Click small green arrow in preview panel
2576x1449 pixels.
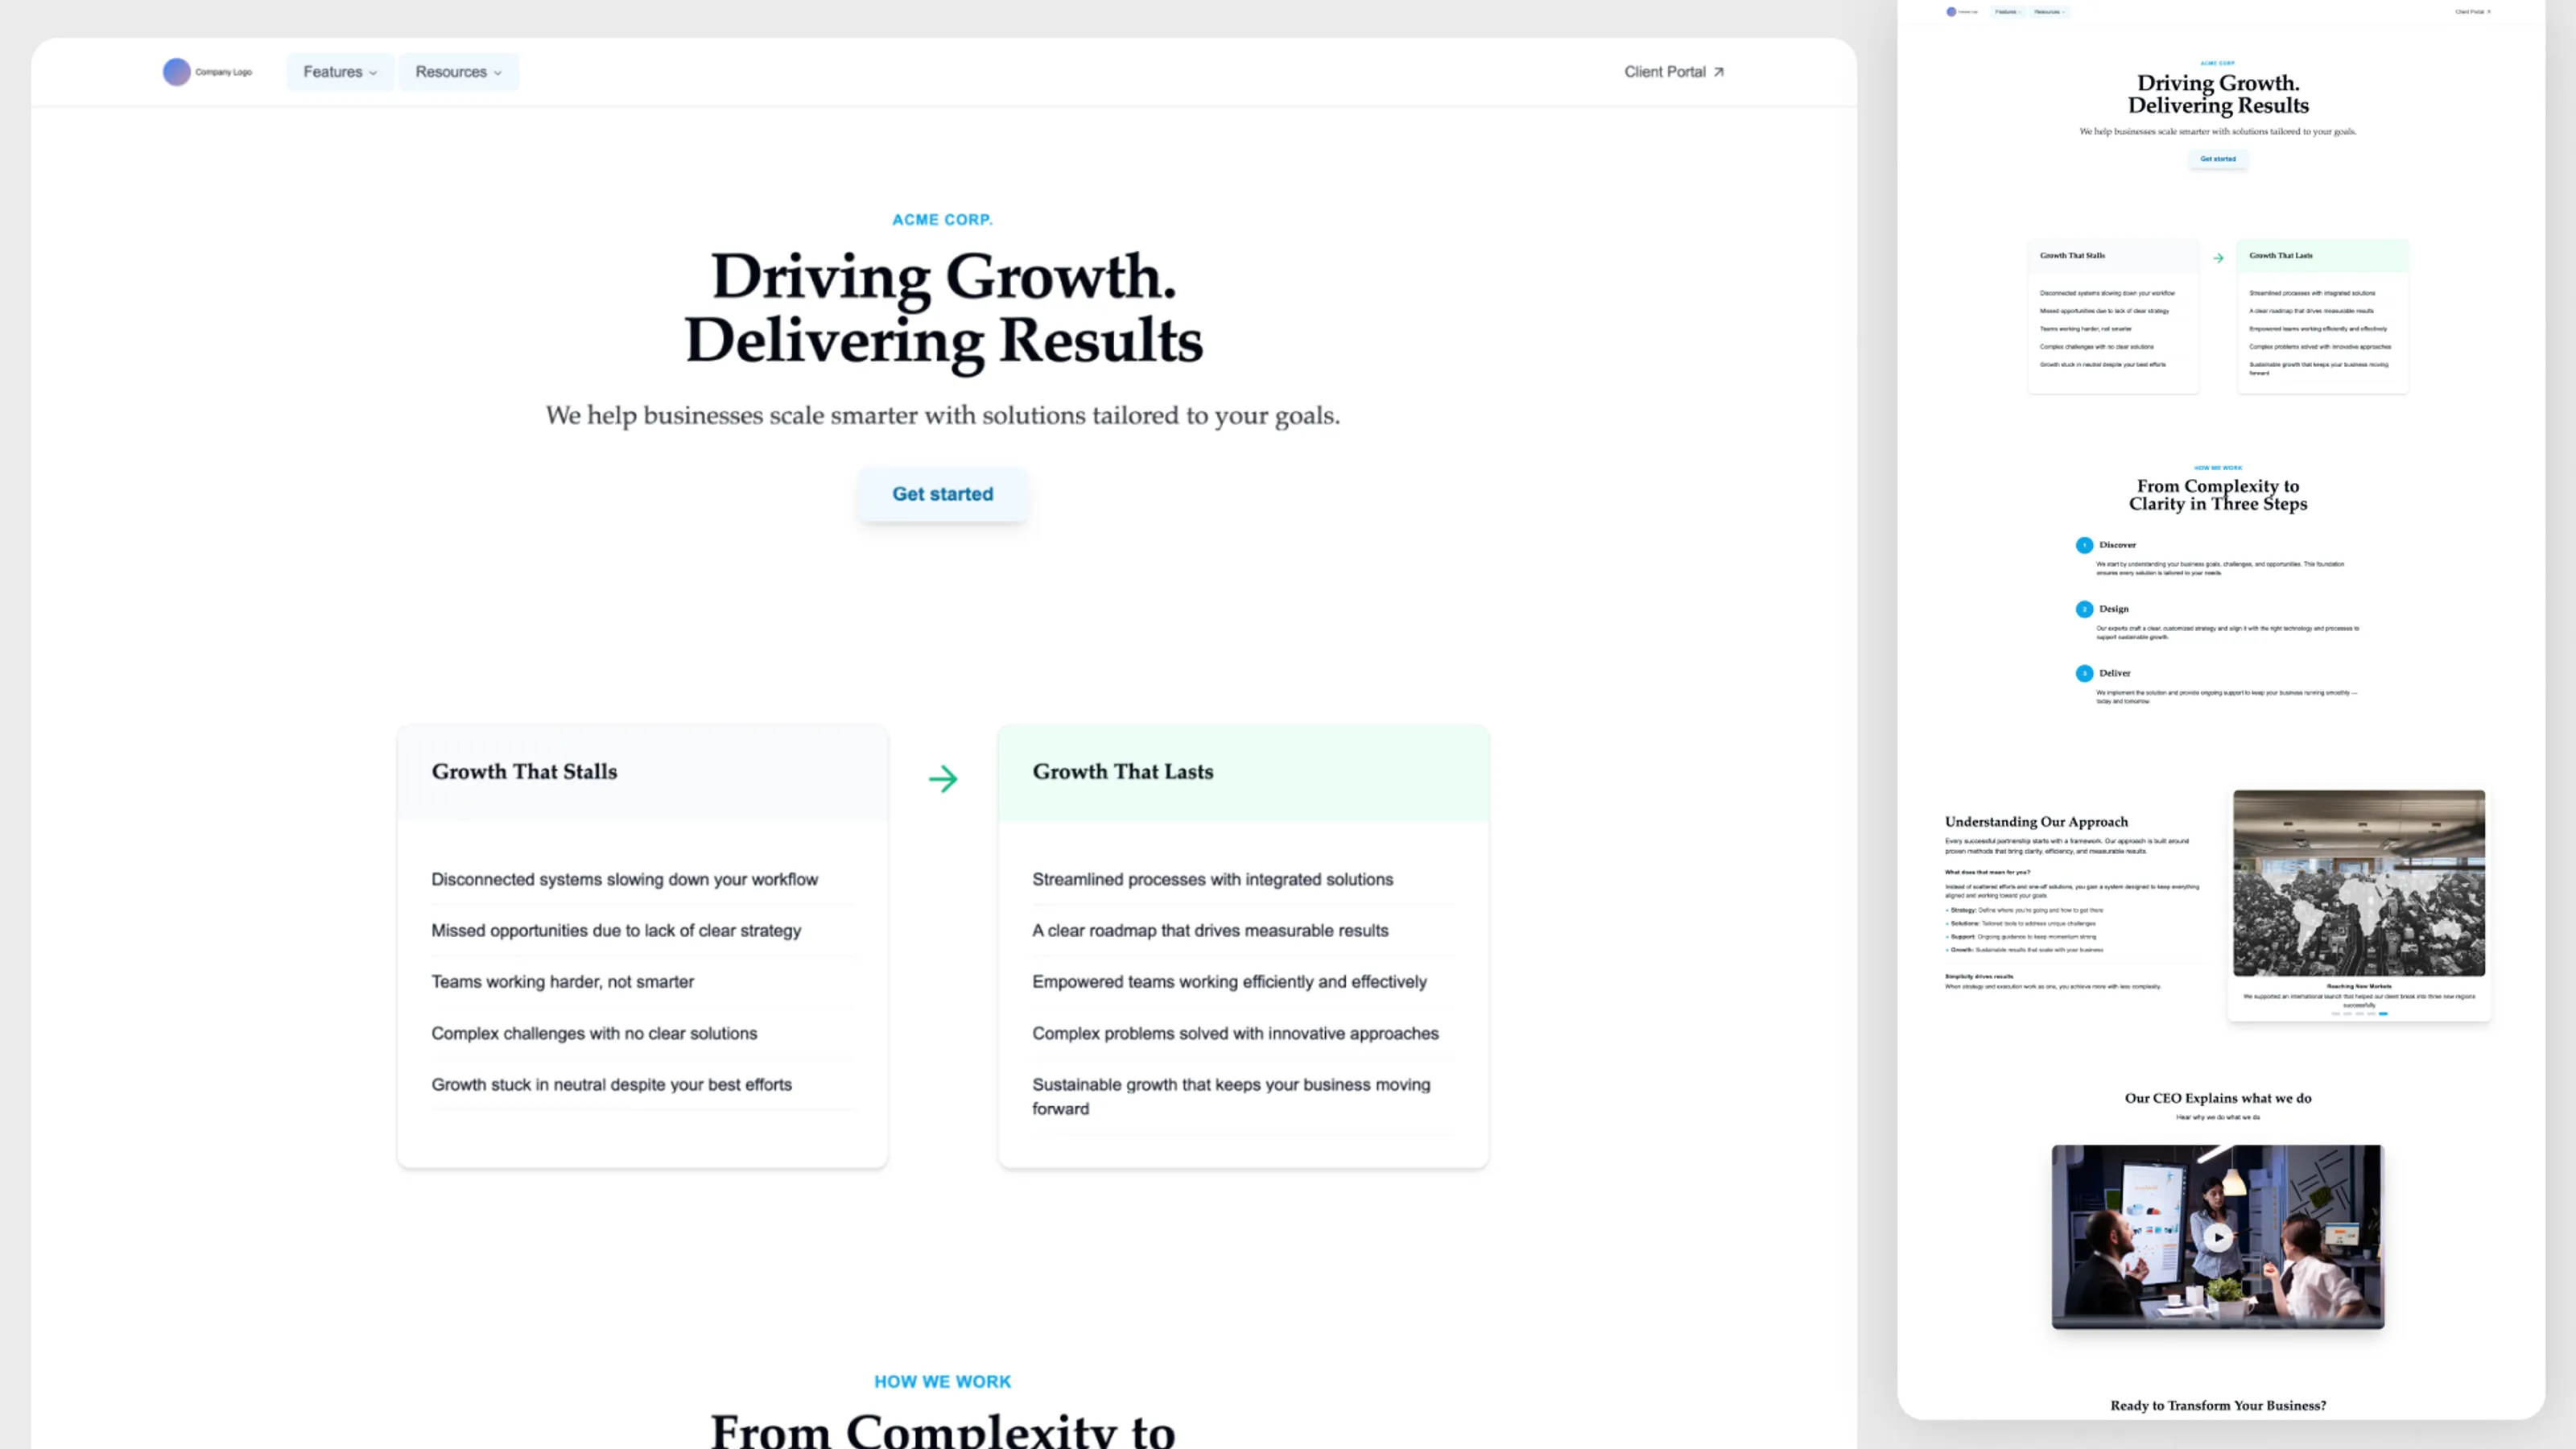tap(2218, 258)
